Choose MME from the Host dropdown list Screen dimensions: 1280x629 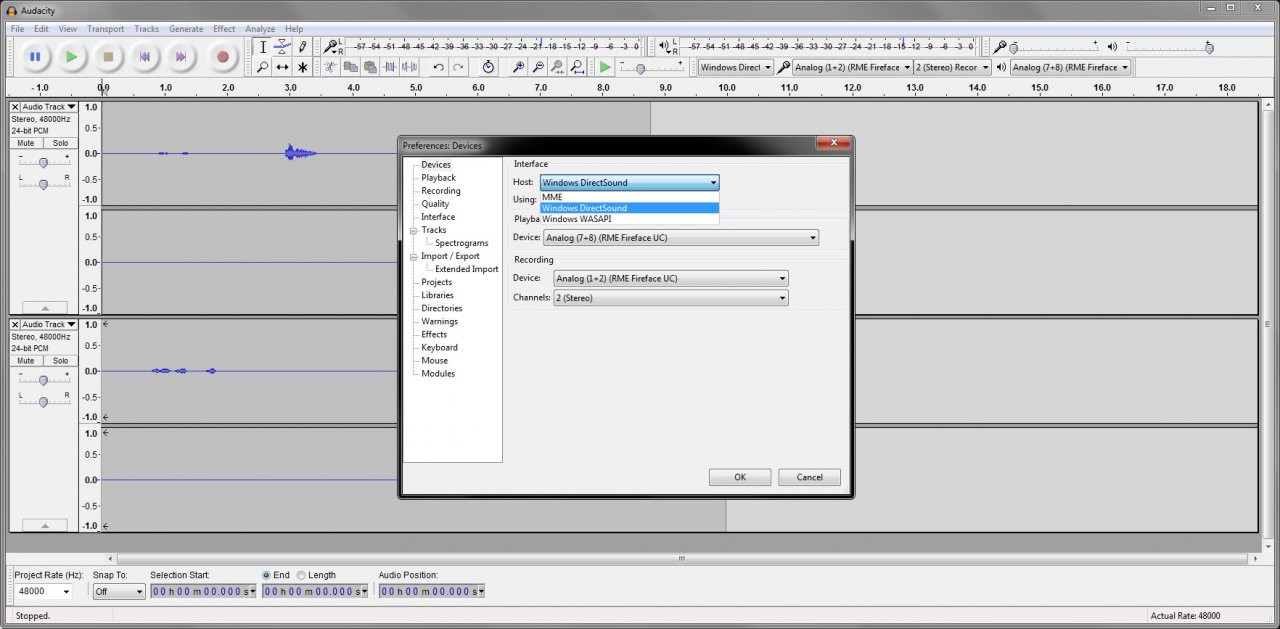[629, 197]
